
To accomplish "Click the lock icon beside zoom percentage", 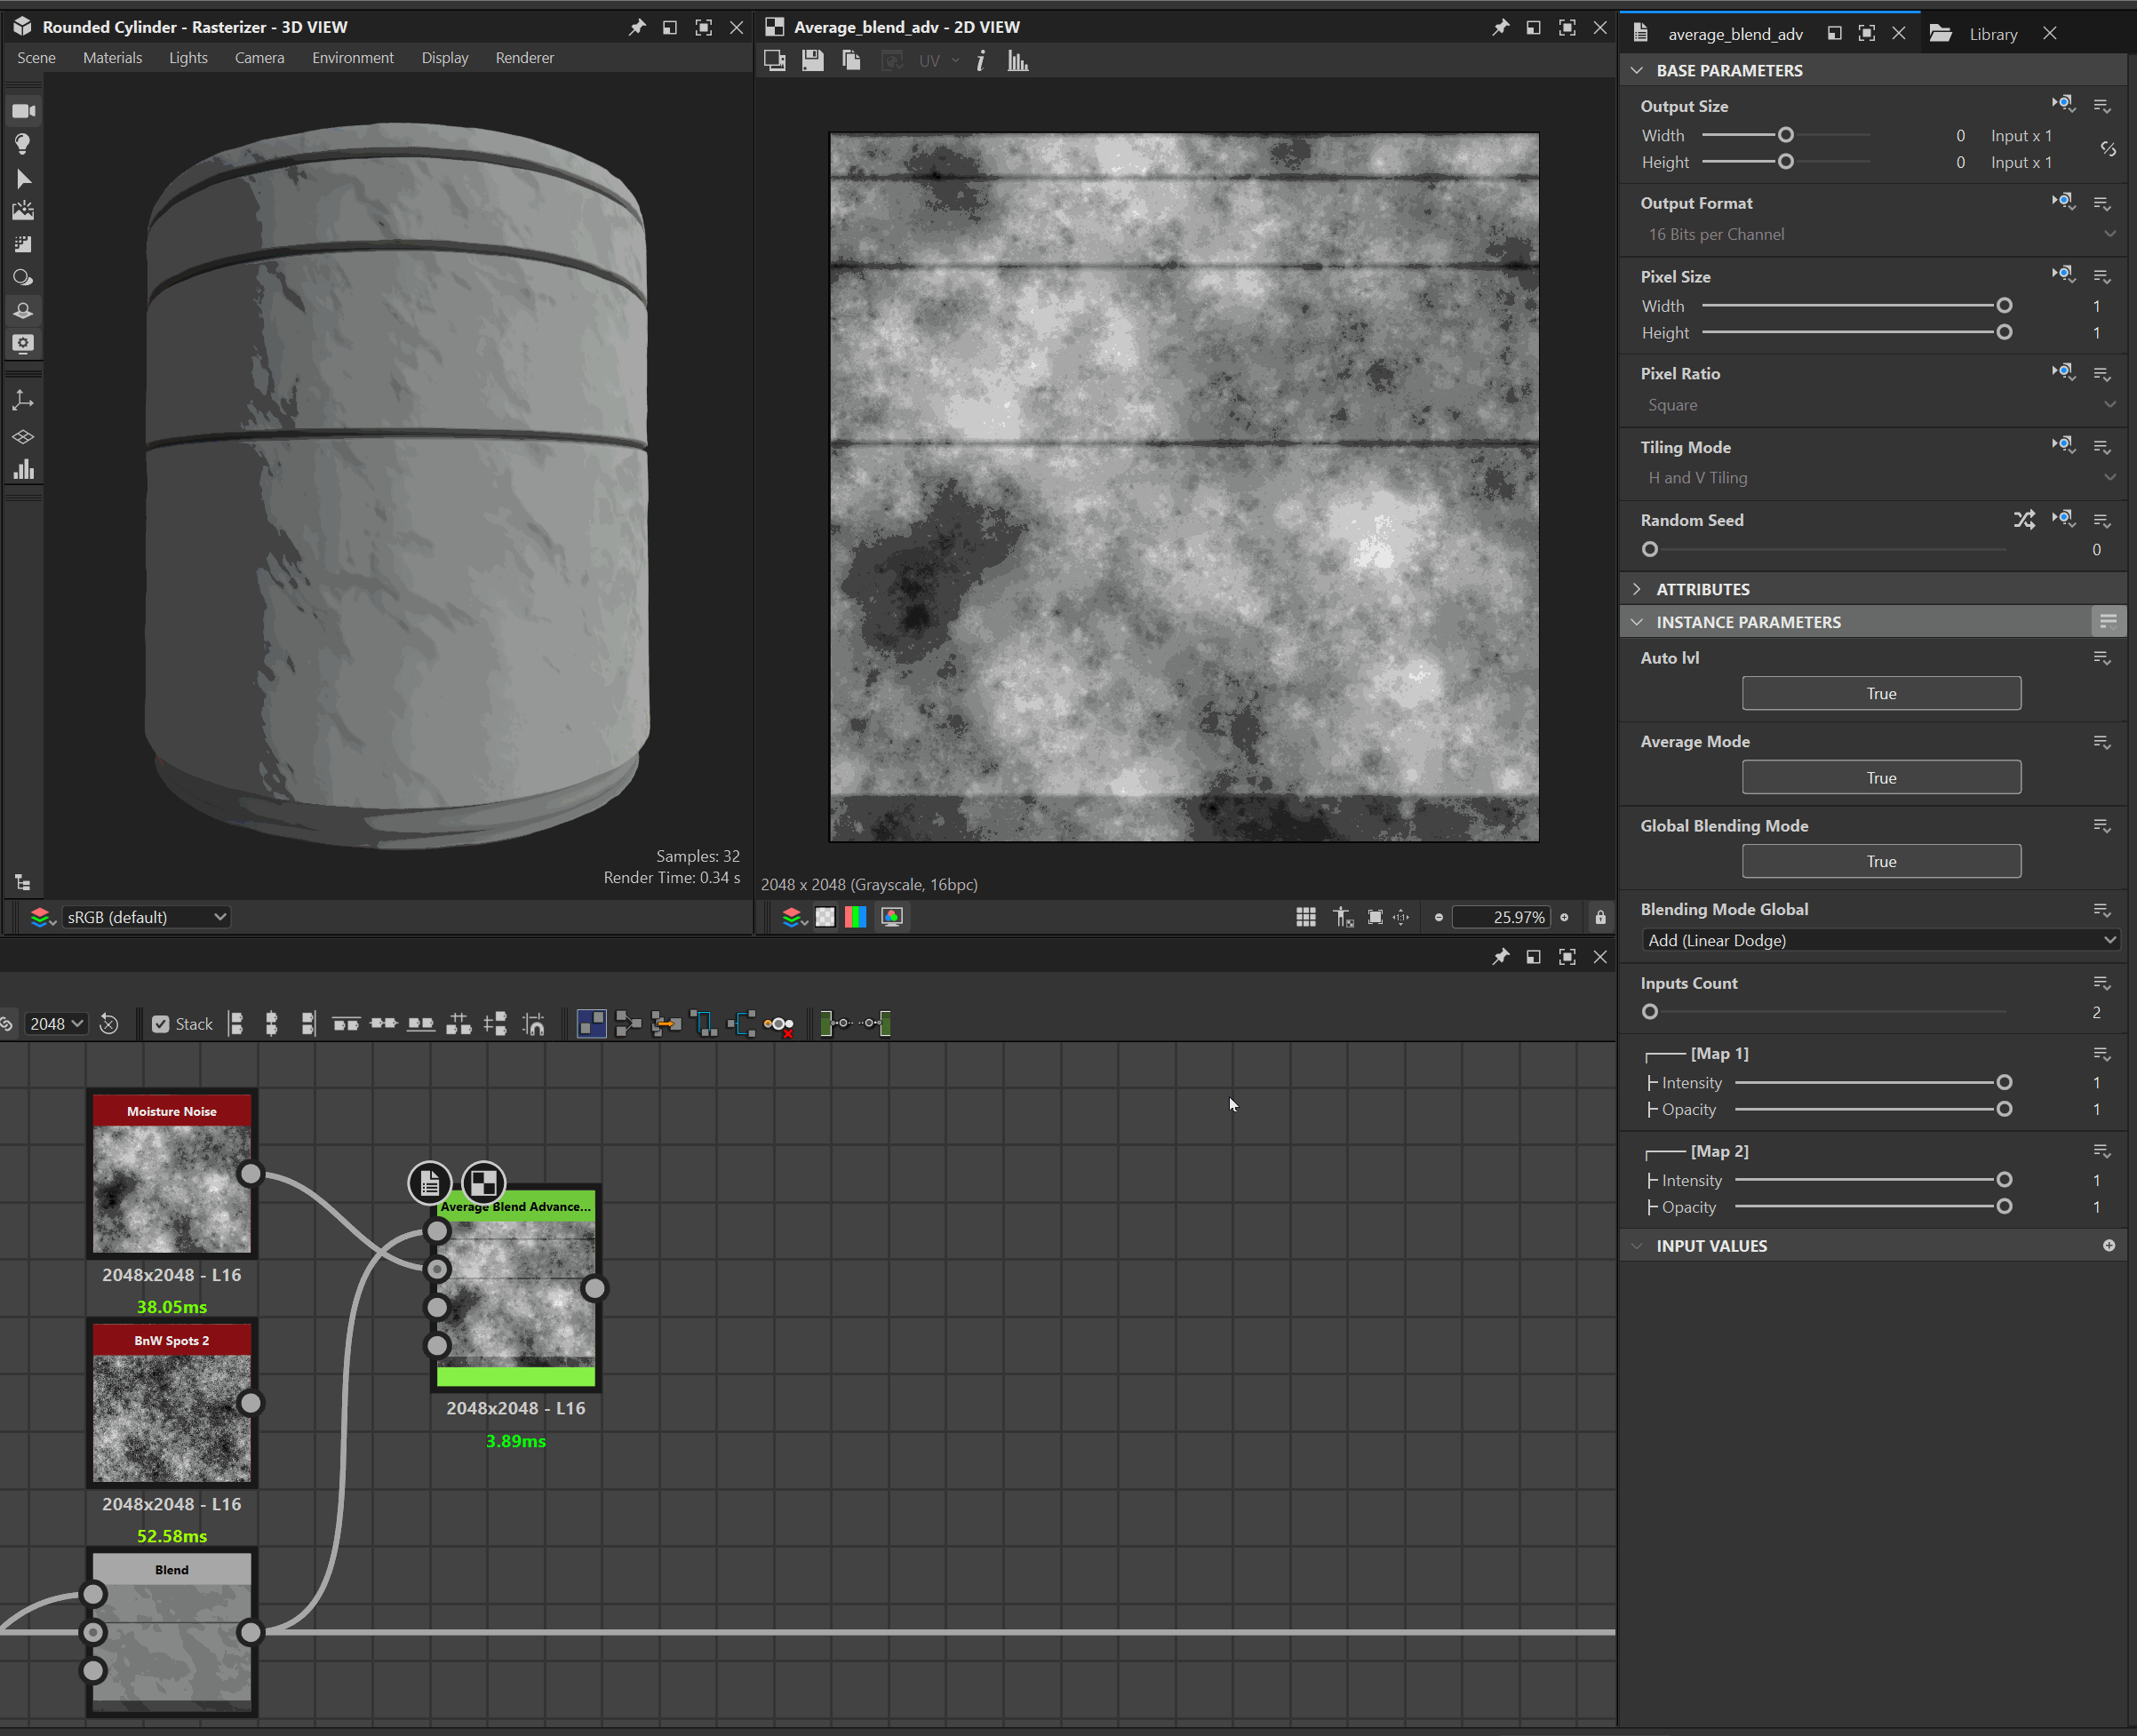I will (1600, 917).
